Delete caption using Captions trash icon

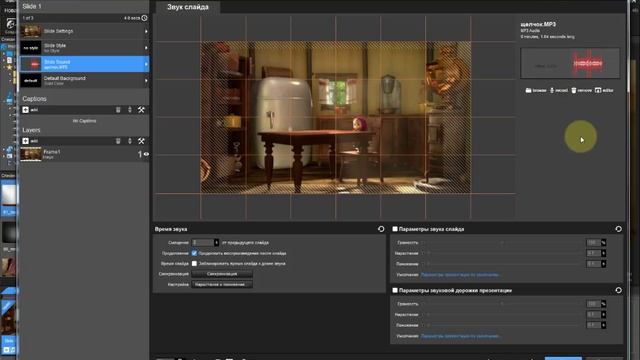click(118, 110)
